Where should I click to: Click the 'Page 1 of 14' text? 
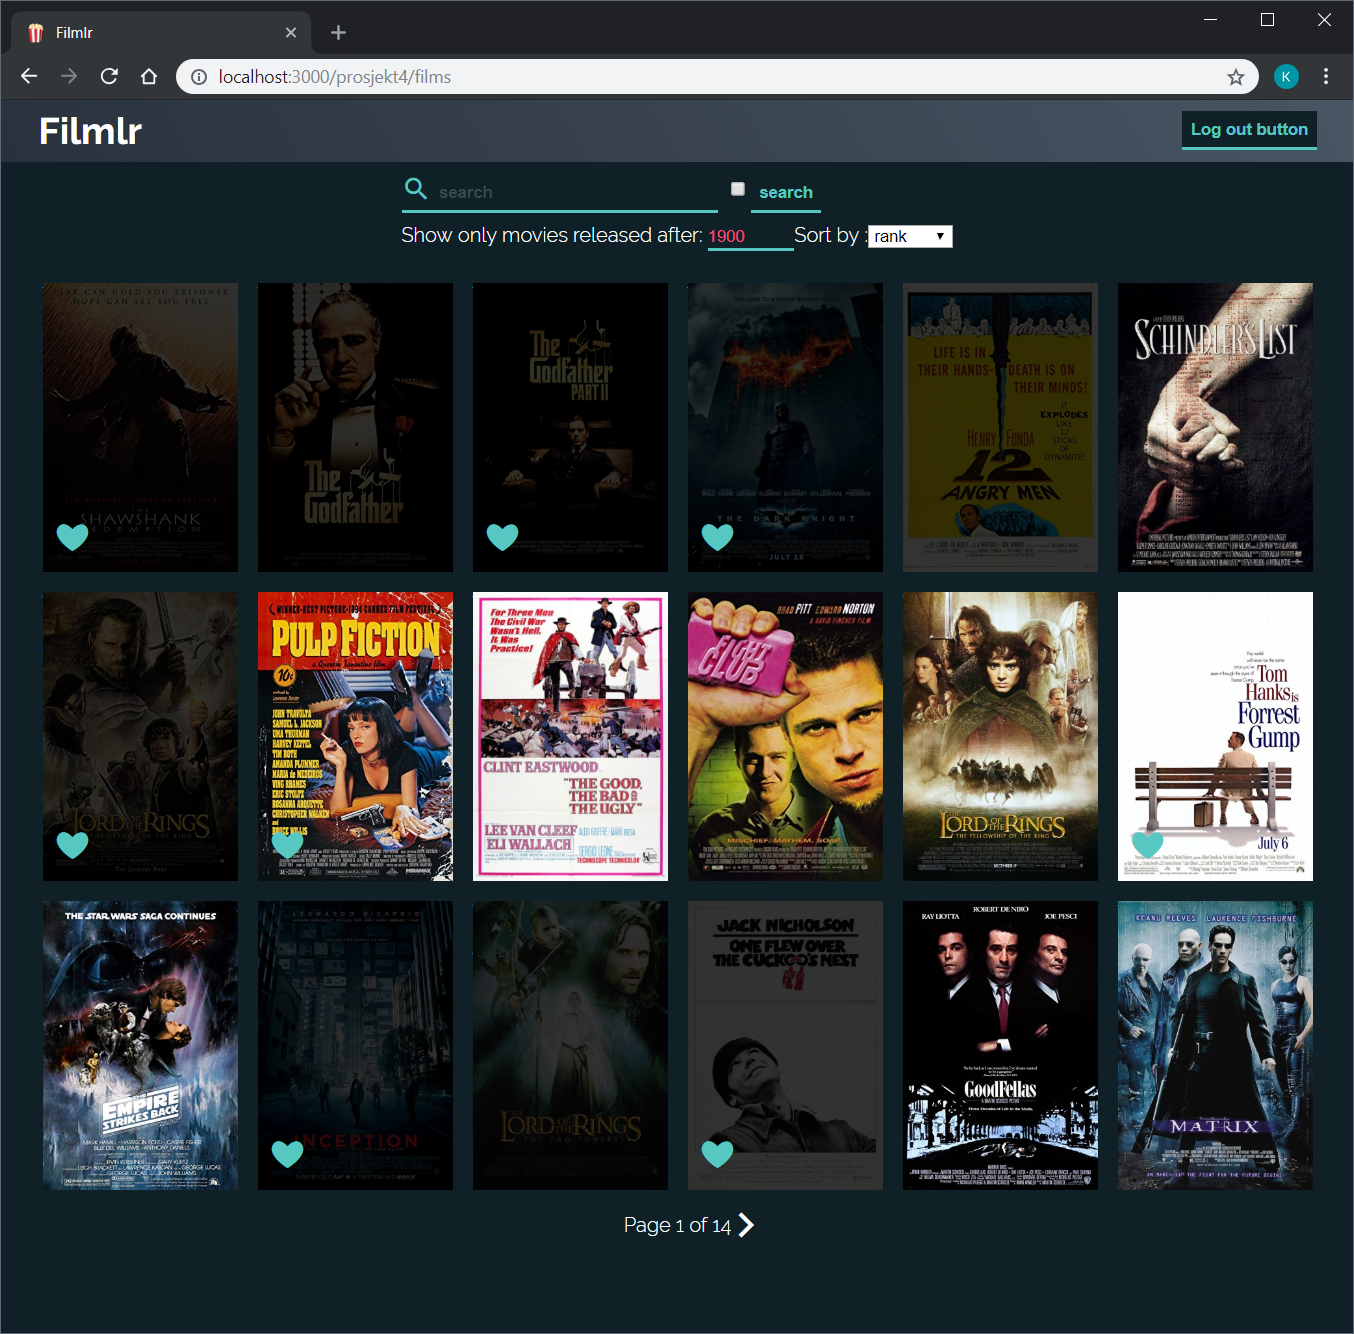[x=677, y=1225]
